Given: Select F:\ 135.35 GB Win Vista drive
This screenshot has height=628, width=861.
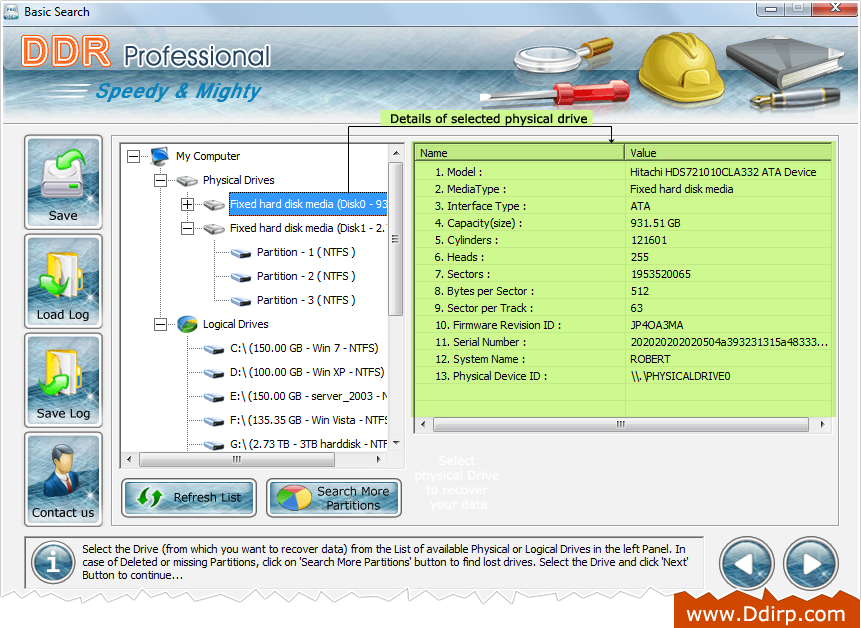Looking at the screenshot, I should tap(309, 420).
